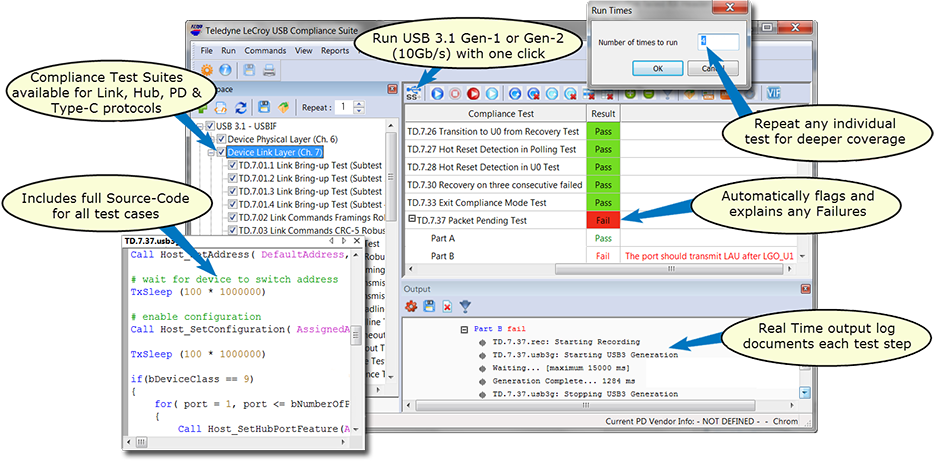Click the Repeat value field
This screenshot has height=471, width=940.
click(x=345, y=107)
